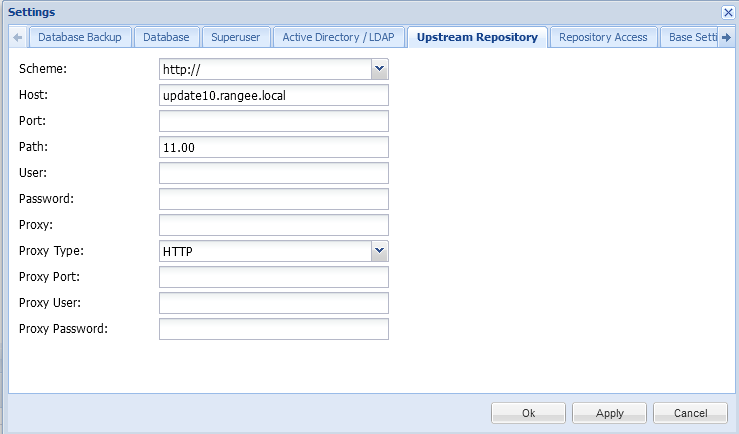
Task: Select the Superuser tab
Action: tap(235, 38)
